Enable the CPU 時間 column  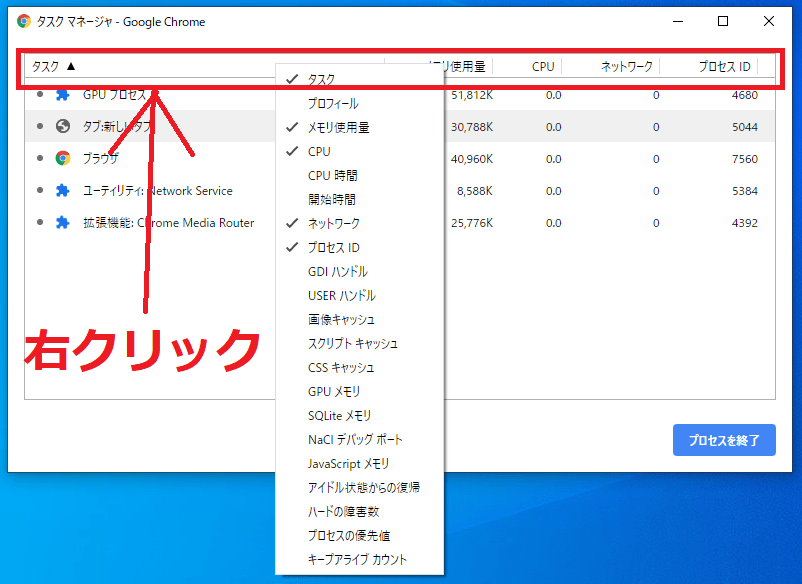(360, 175)
